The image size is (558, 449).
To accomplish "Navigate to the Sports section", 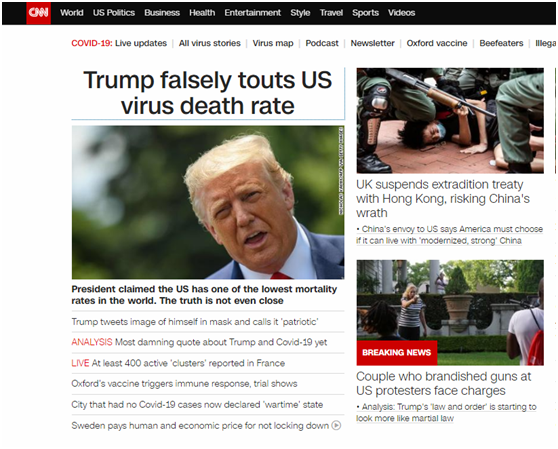I will click(x=365, y=13).
